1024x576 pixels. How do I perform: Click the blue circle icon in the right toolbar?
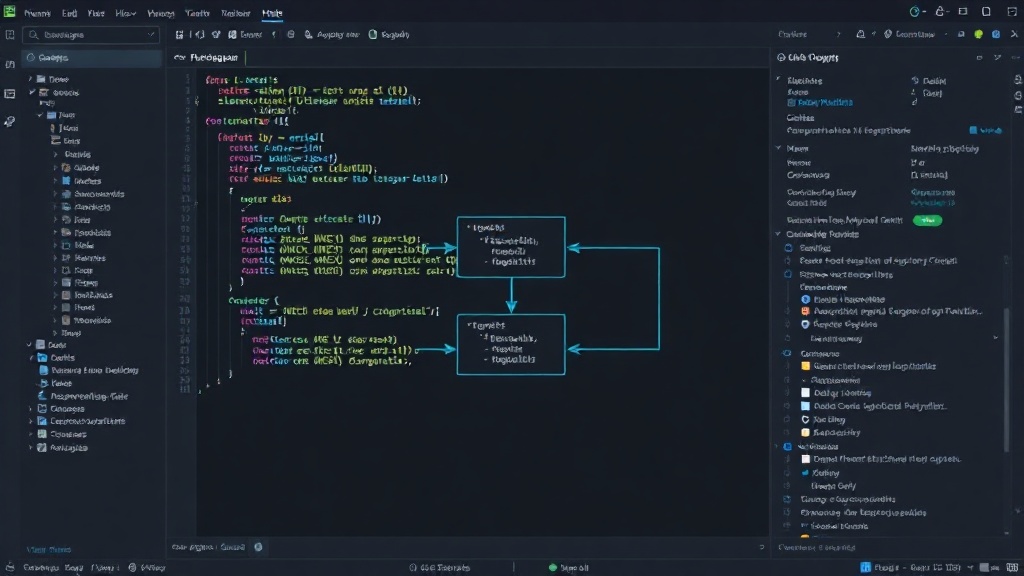pyautogui.click(x=996, y=34)
